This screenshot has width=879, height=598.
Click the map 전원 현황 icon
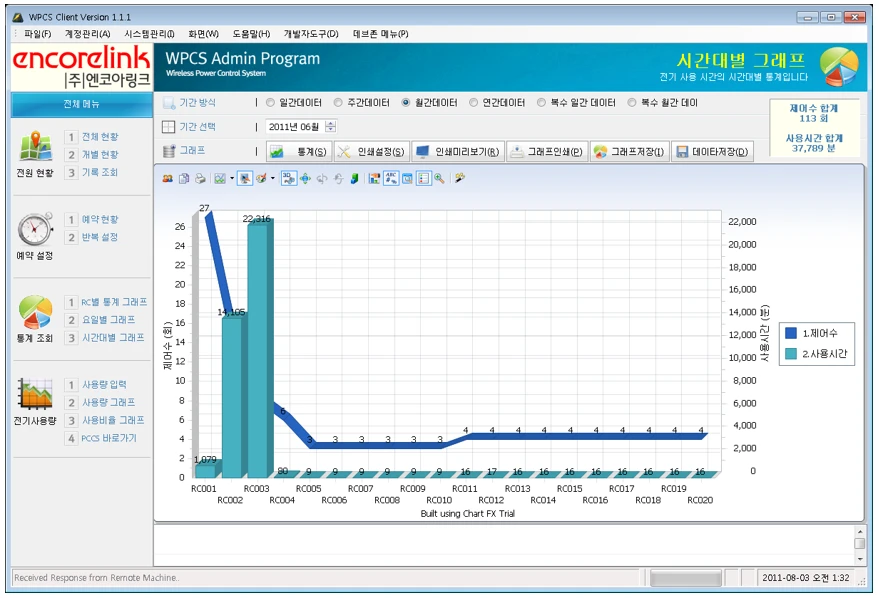36,146
